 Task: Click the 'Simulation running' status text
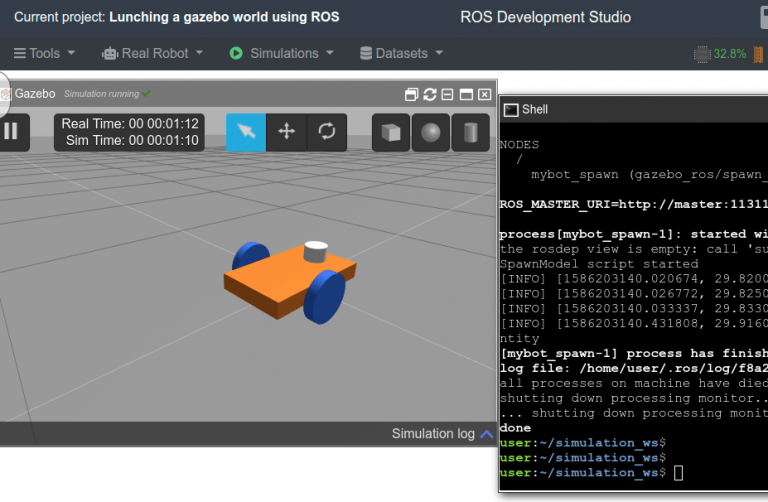tap(101, 94)
